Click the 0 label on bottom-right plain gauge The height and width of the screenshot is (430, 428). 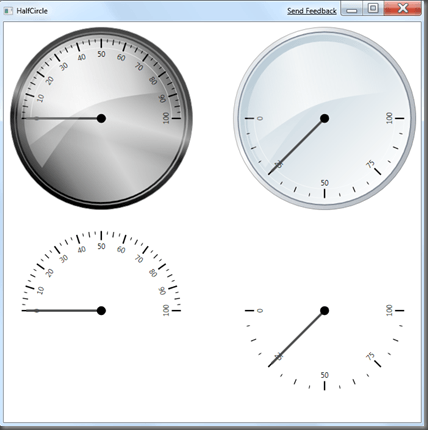coord(260,311)
